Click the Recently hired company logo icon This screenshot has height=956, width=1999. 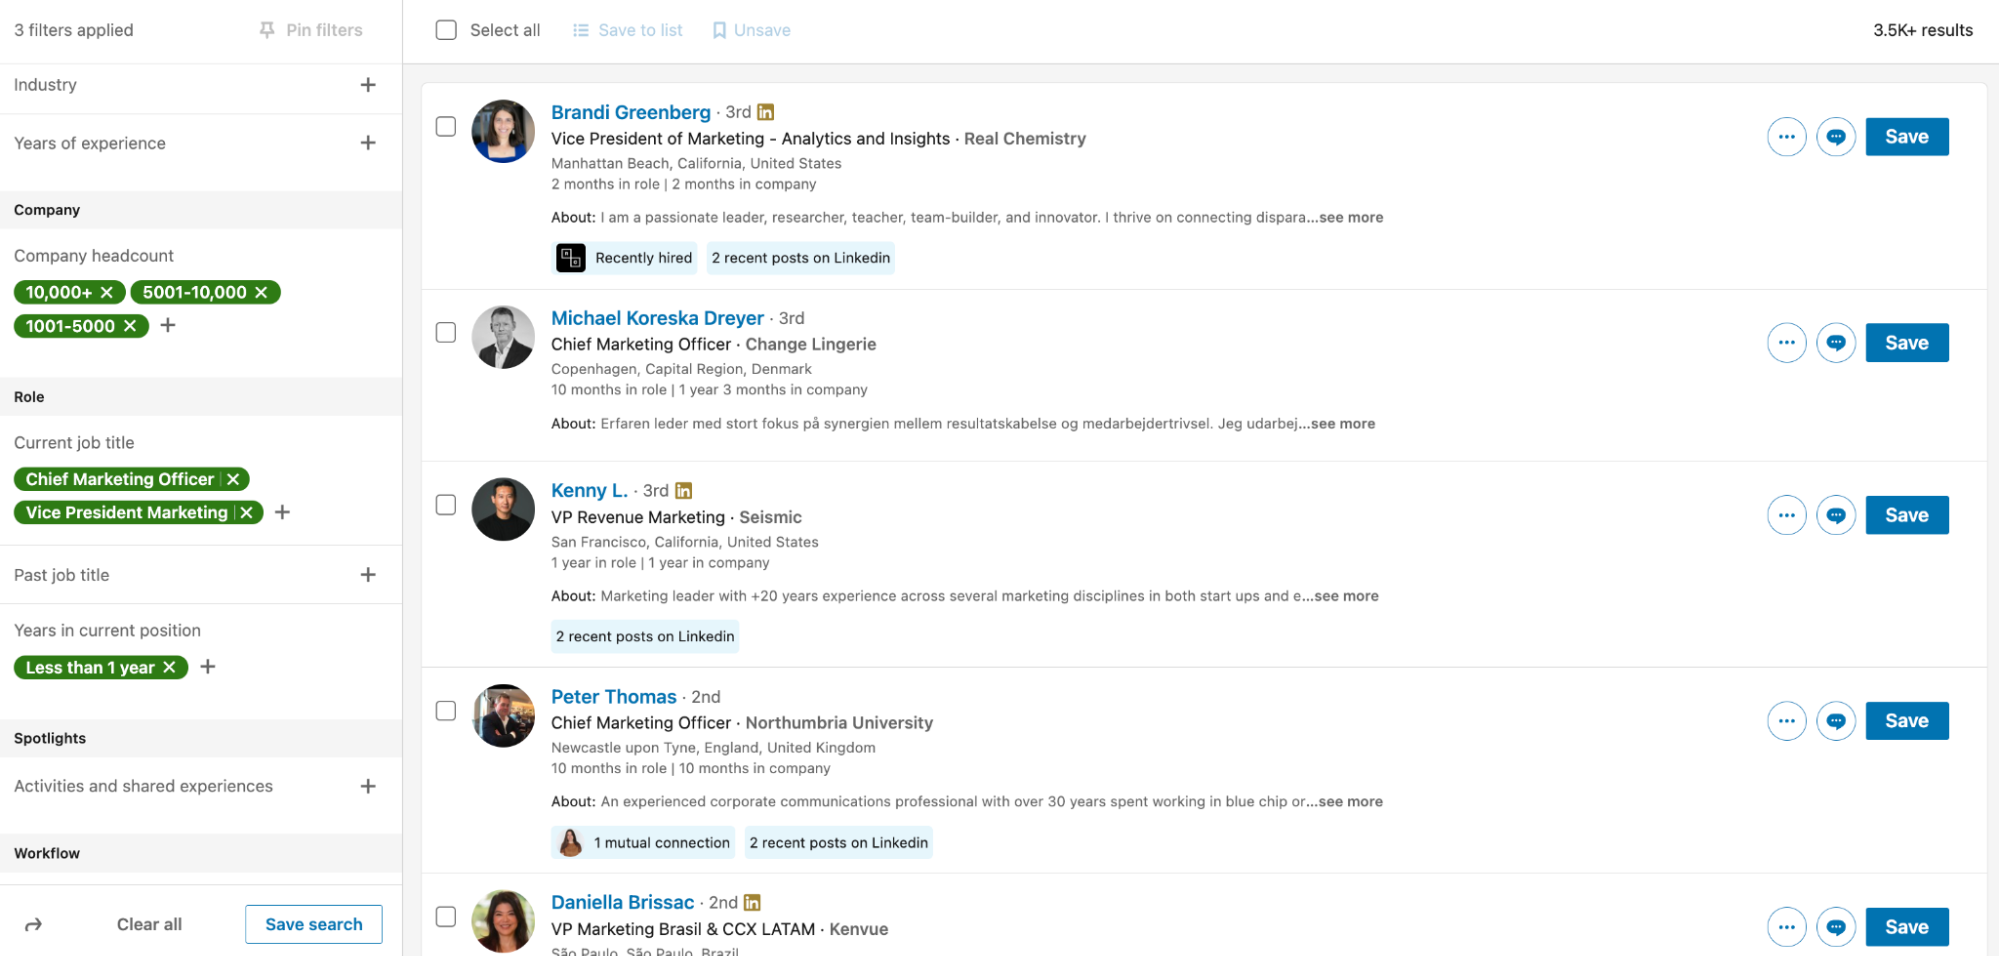[x=571, y=258]
